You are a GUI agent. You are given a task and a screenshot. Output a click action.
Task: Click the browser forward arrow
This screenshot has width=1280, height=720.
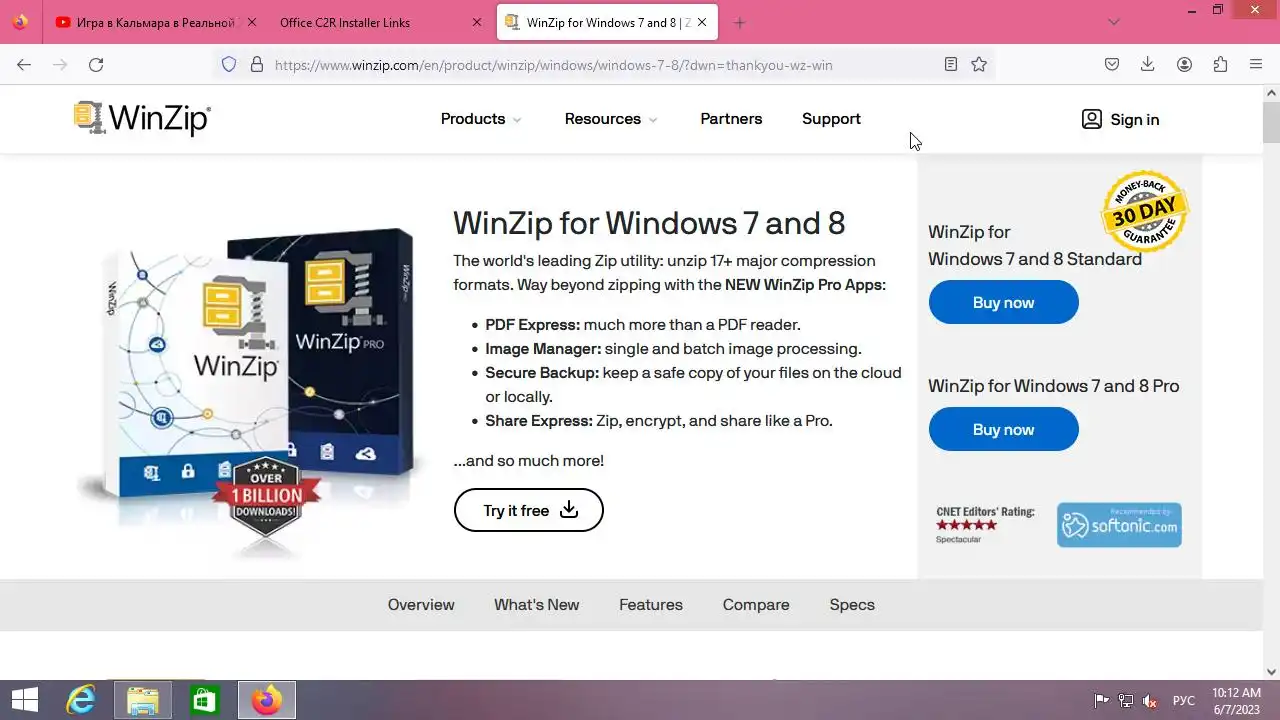[x=60, y=64]
